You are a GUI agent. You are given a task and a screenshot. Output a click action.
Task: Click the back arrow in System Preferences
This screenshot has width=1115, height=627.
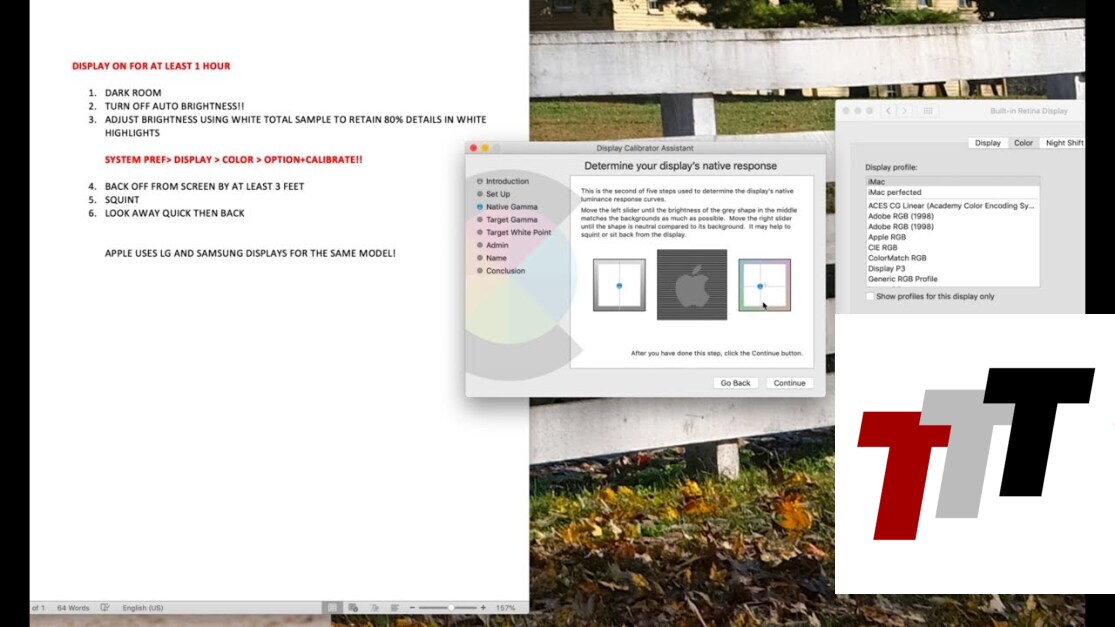coord(889,111)
